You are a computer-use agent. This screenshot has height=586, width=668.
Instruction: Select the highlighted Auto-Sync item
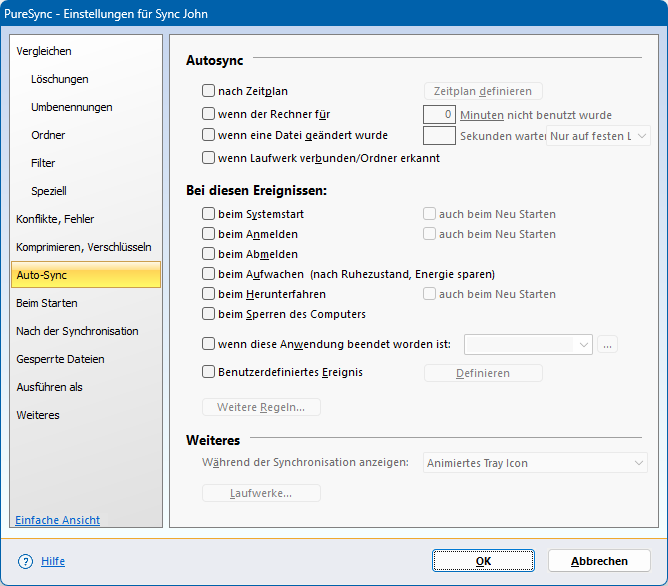tap(86, 275)
